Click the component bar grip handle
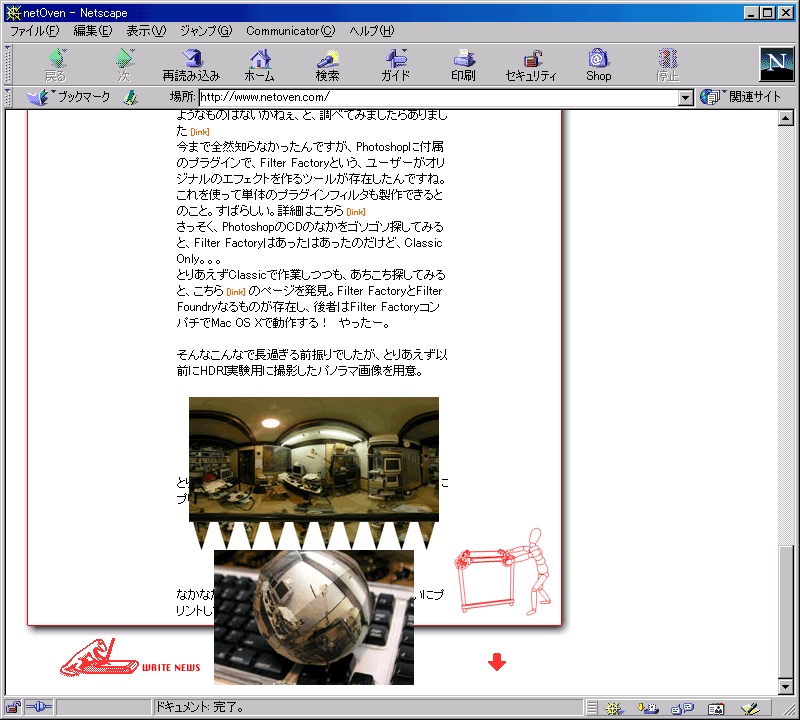800x720 pixels. point(591,708)
